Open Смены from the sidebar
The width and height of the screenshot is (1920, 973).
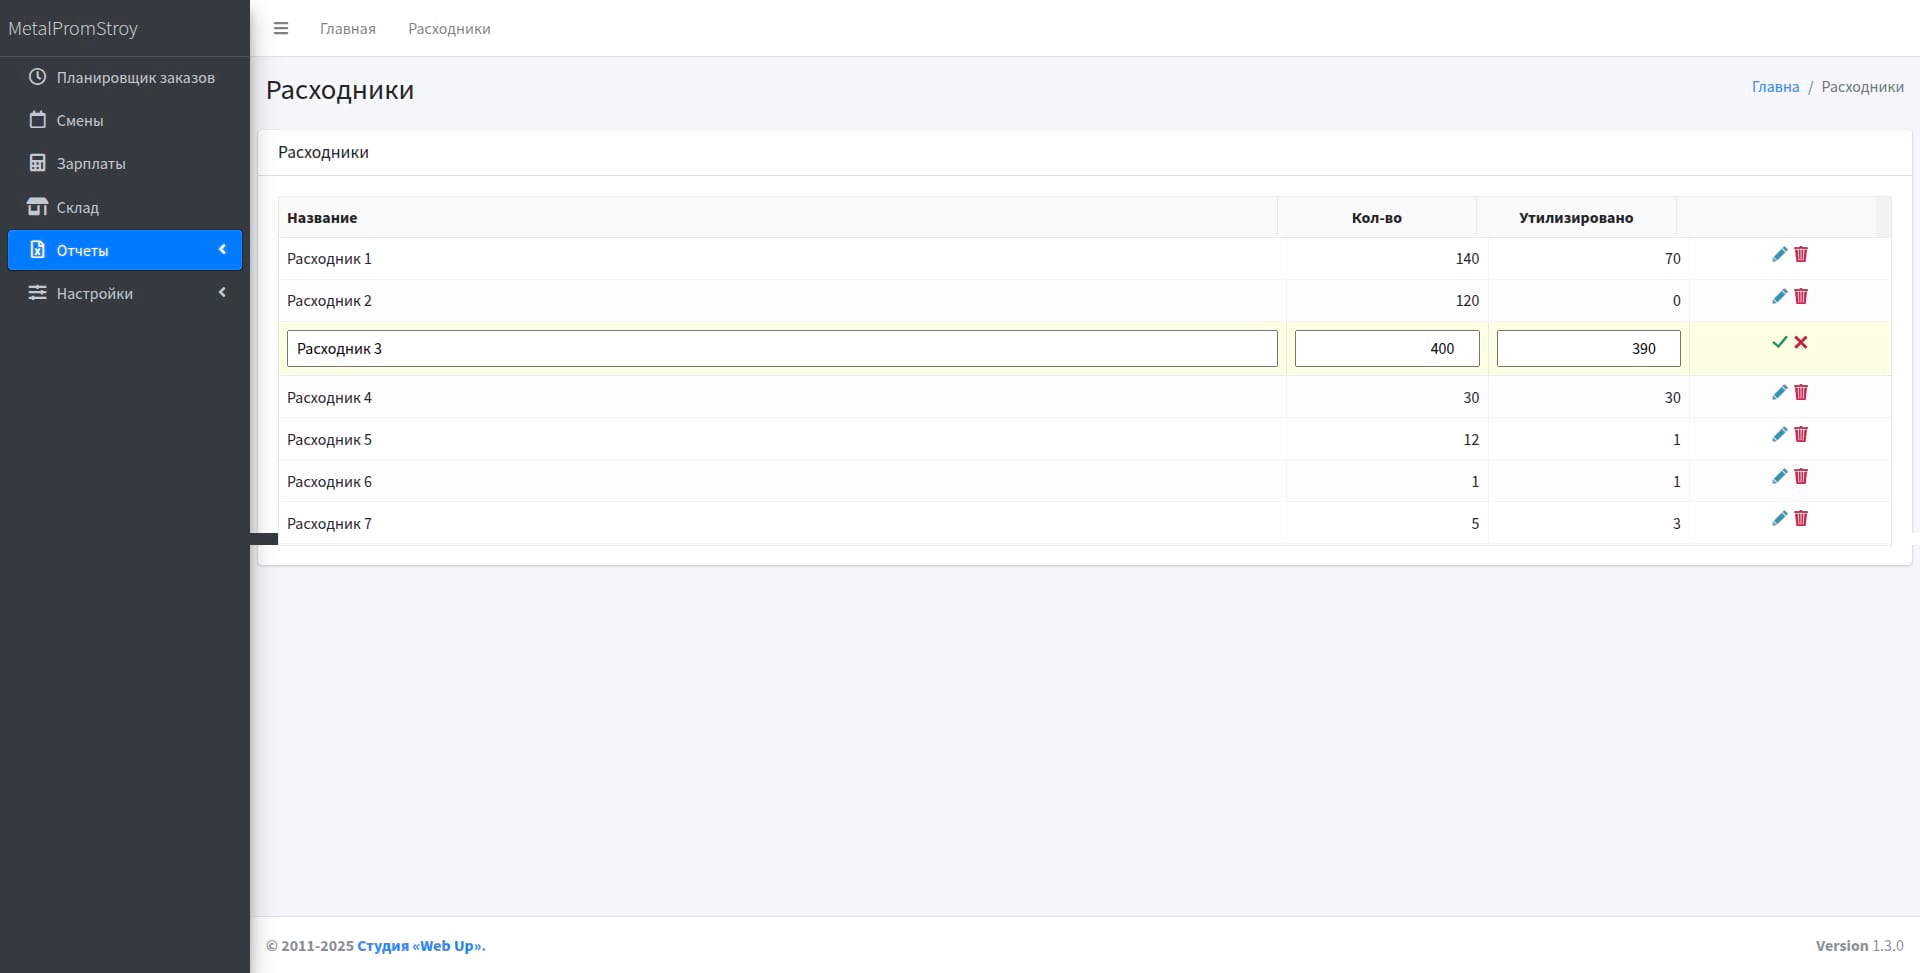(79, 120)
